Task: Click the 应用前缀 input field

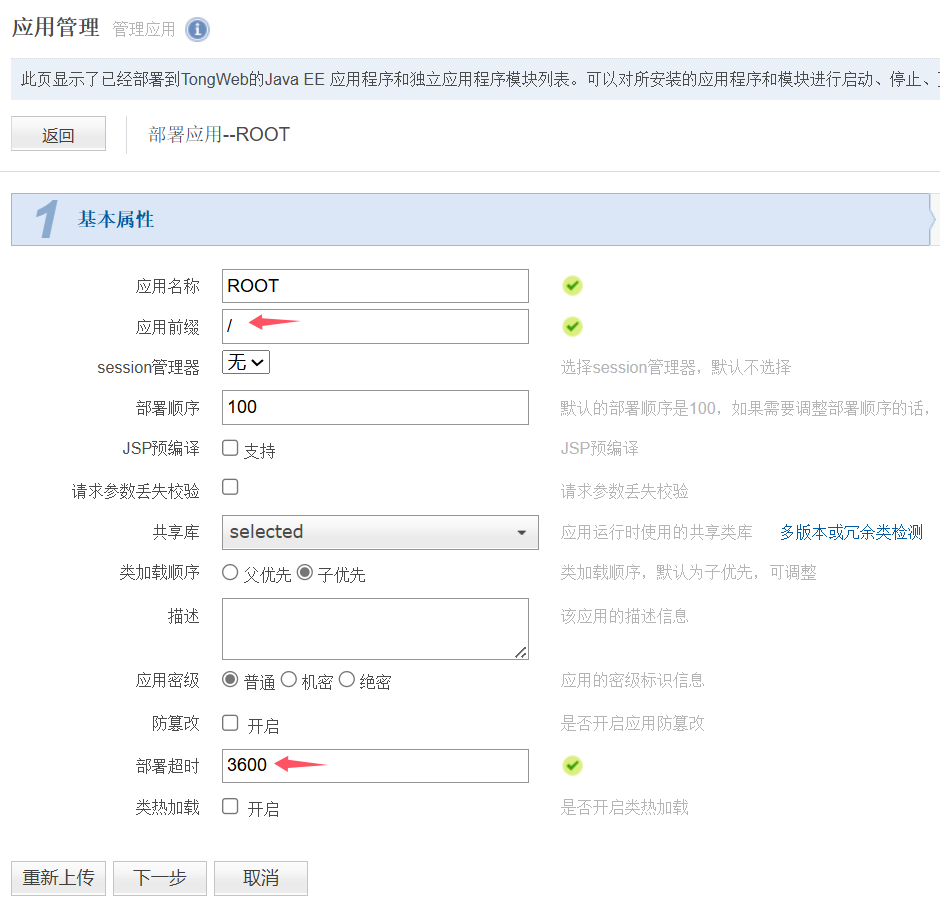Action: tap(375, 326)
